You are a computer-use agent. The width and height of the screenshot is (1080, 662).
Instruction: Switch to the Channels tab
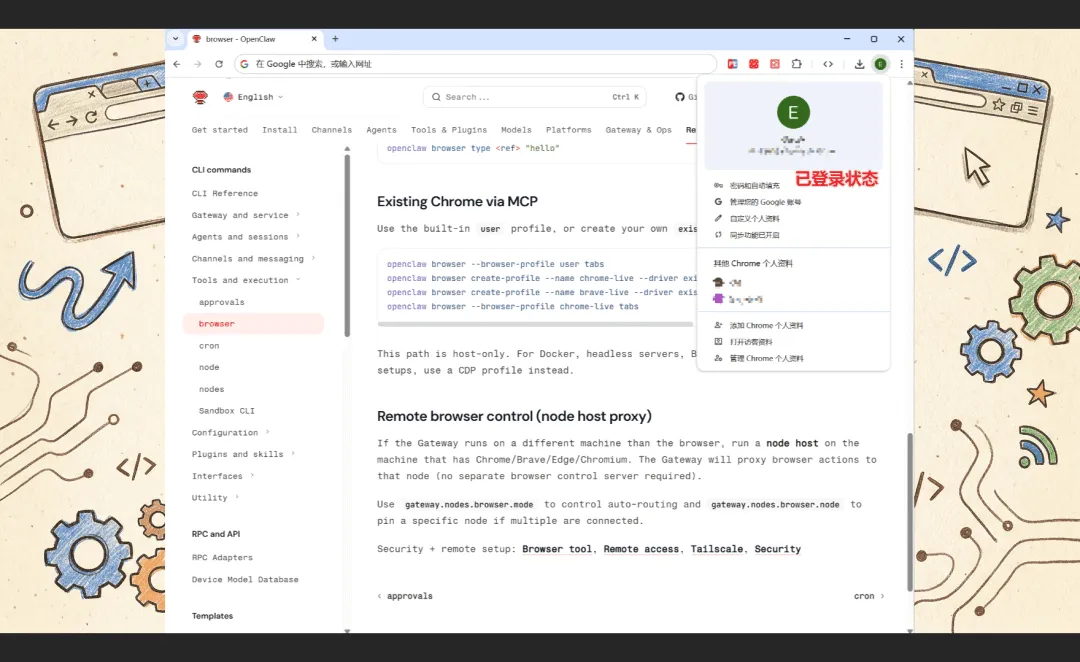331,130
